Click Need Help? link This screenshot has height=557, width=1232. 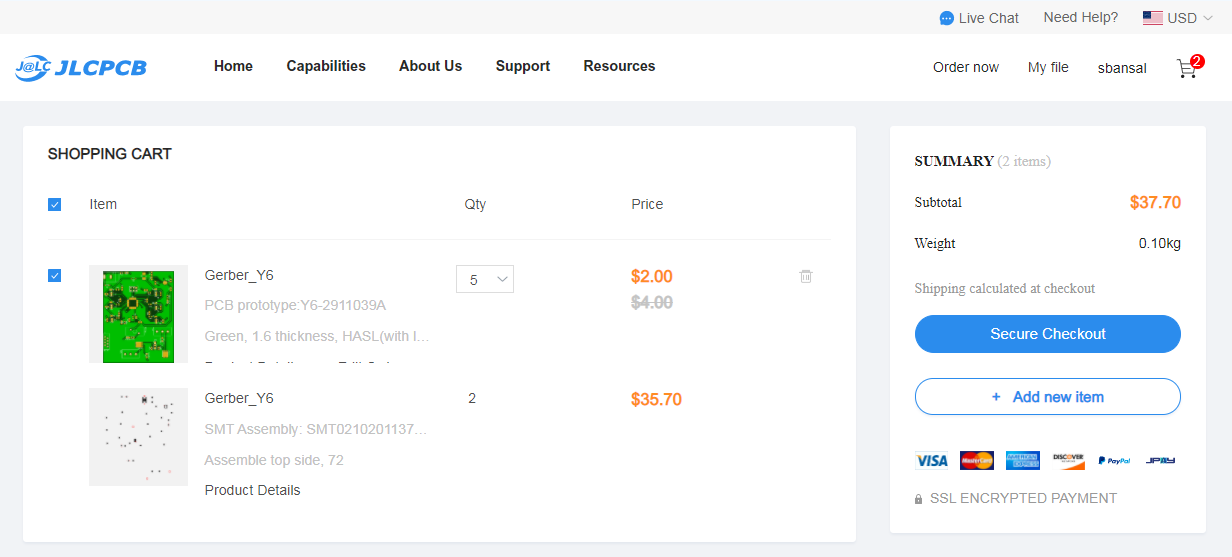[1081, 17]
